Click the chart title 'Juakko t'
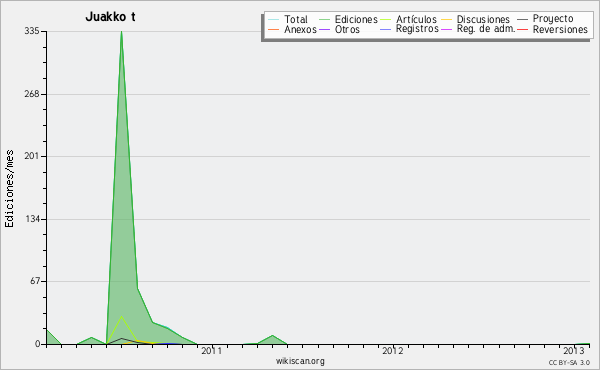600x370 pixels. tap(110, 17)
